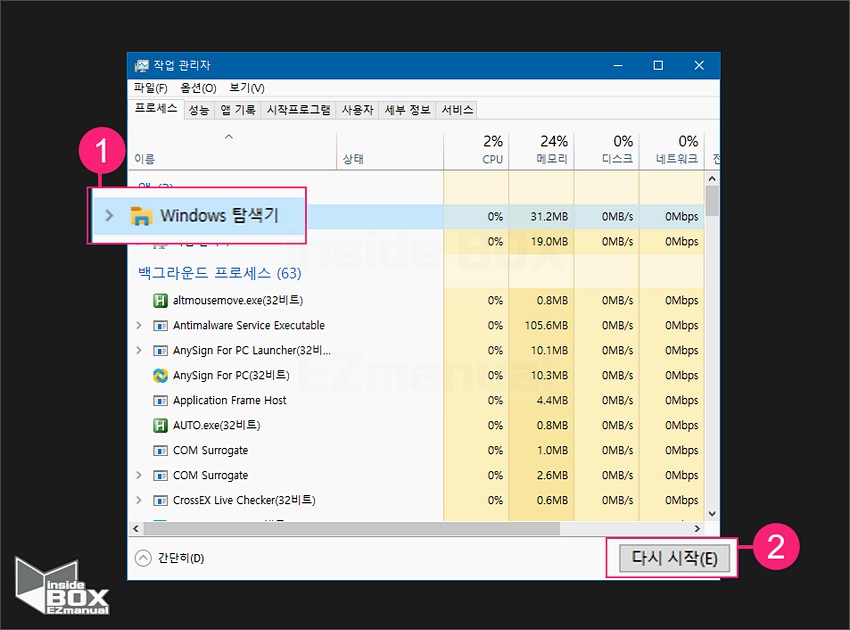Click the Task Manager title bar icon
The image size is (850, 630).
(141, 66)
